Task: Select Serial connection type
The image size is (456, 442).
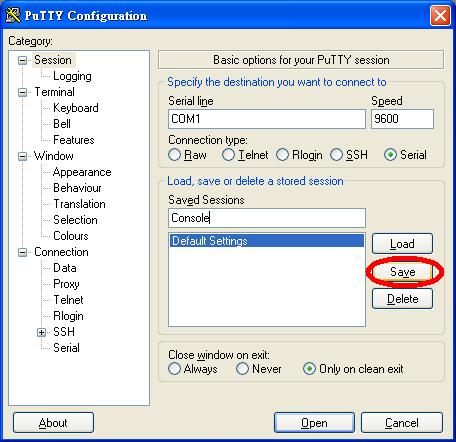Action: click(x=390, y=155)
